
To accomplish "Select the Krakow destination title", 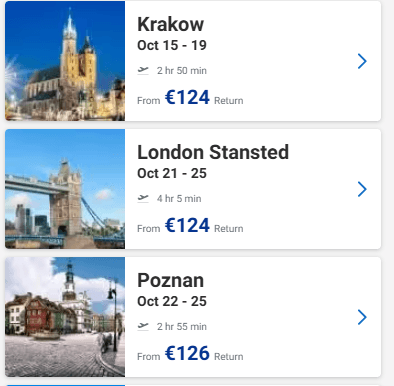I will click(x=170, y=24).
